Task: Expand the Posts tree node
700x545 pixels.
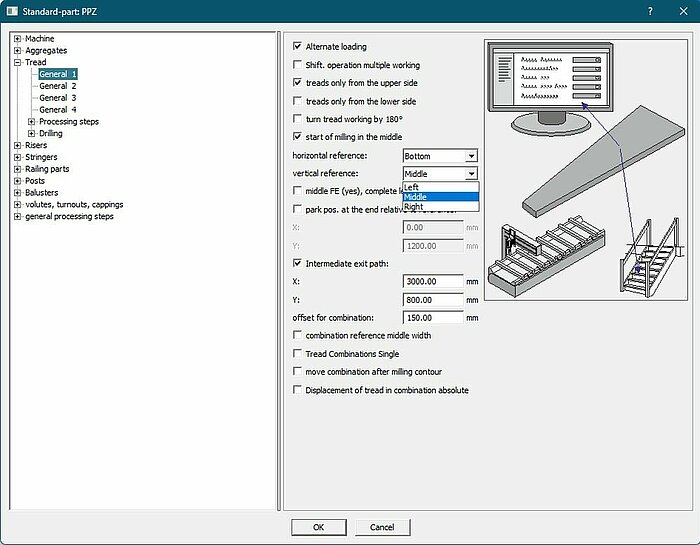Action: tap(17, 181)
